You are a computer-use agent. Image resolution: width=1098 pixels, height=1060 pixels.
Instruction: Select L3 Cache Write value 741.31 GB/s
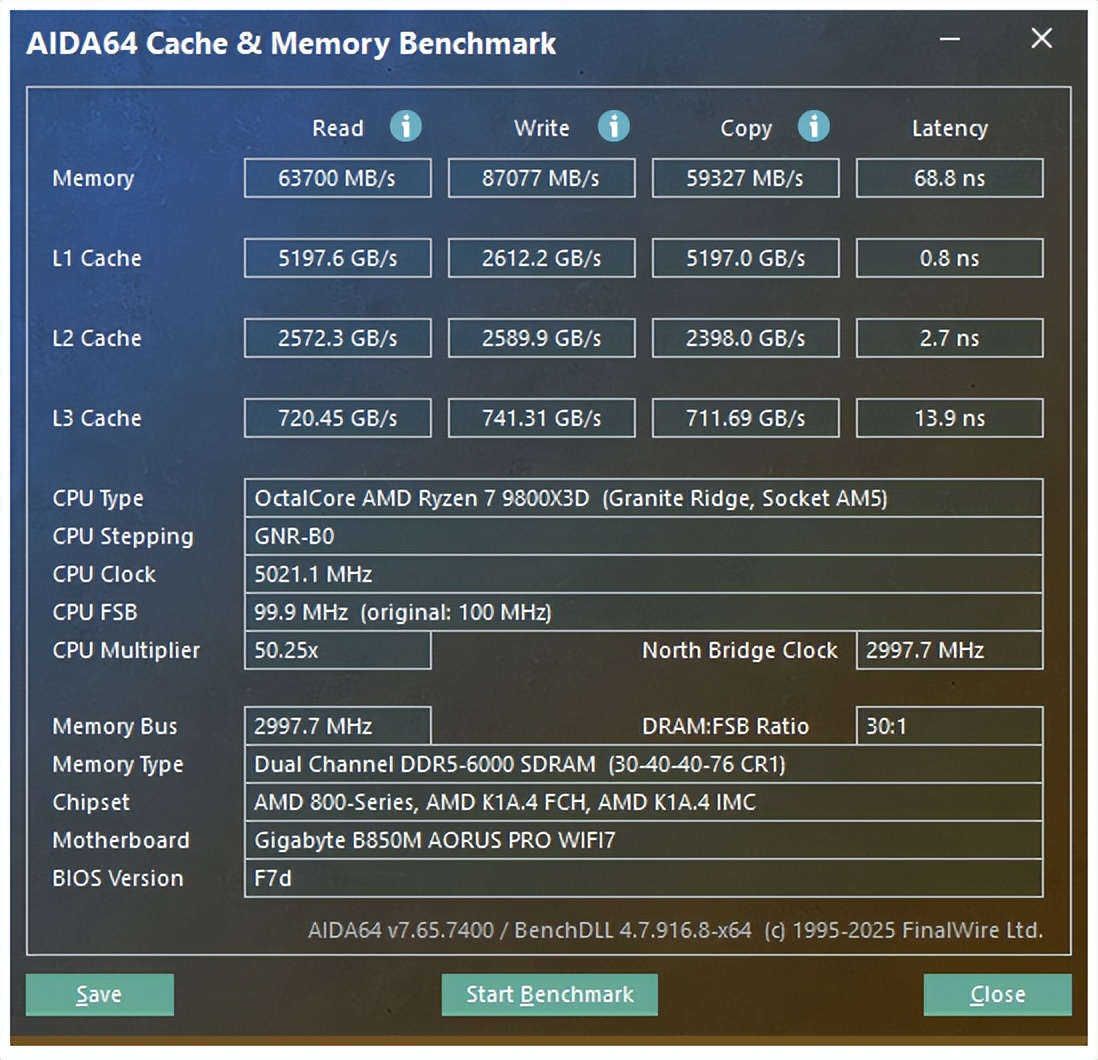(541, 418)
